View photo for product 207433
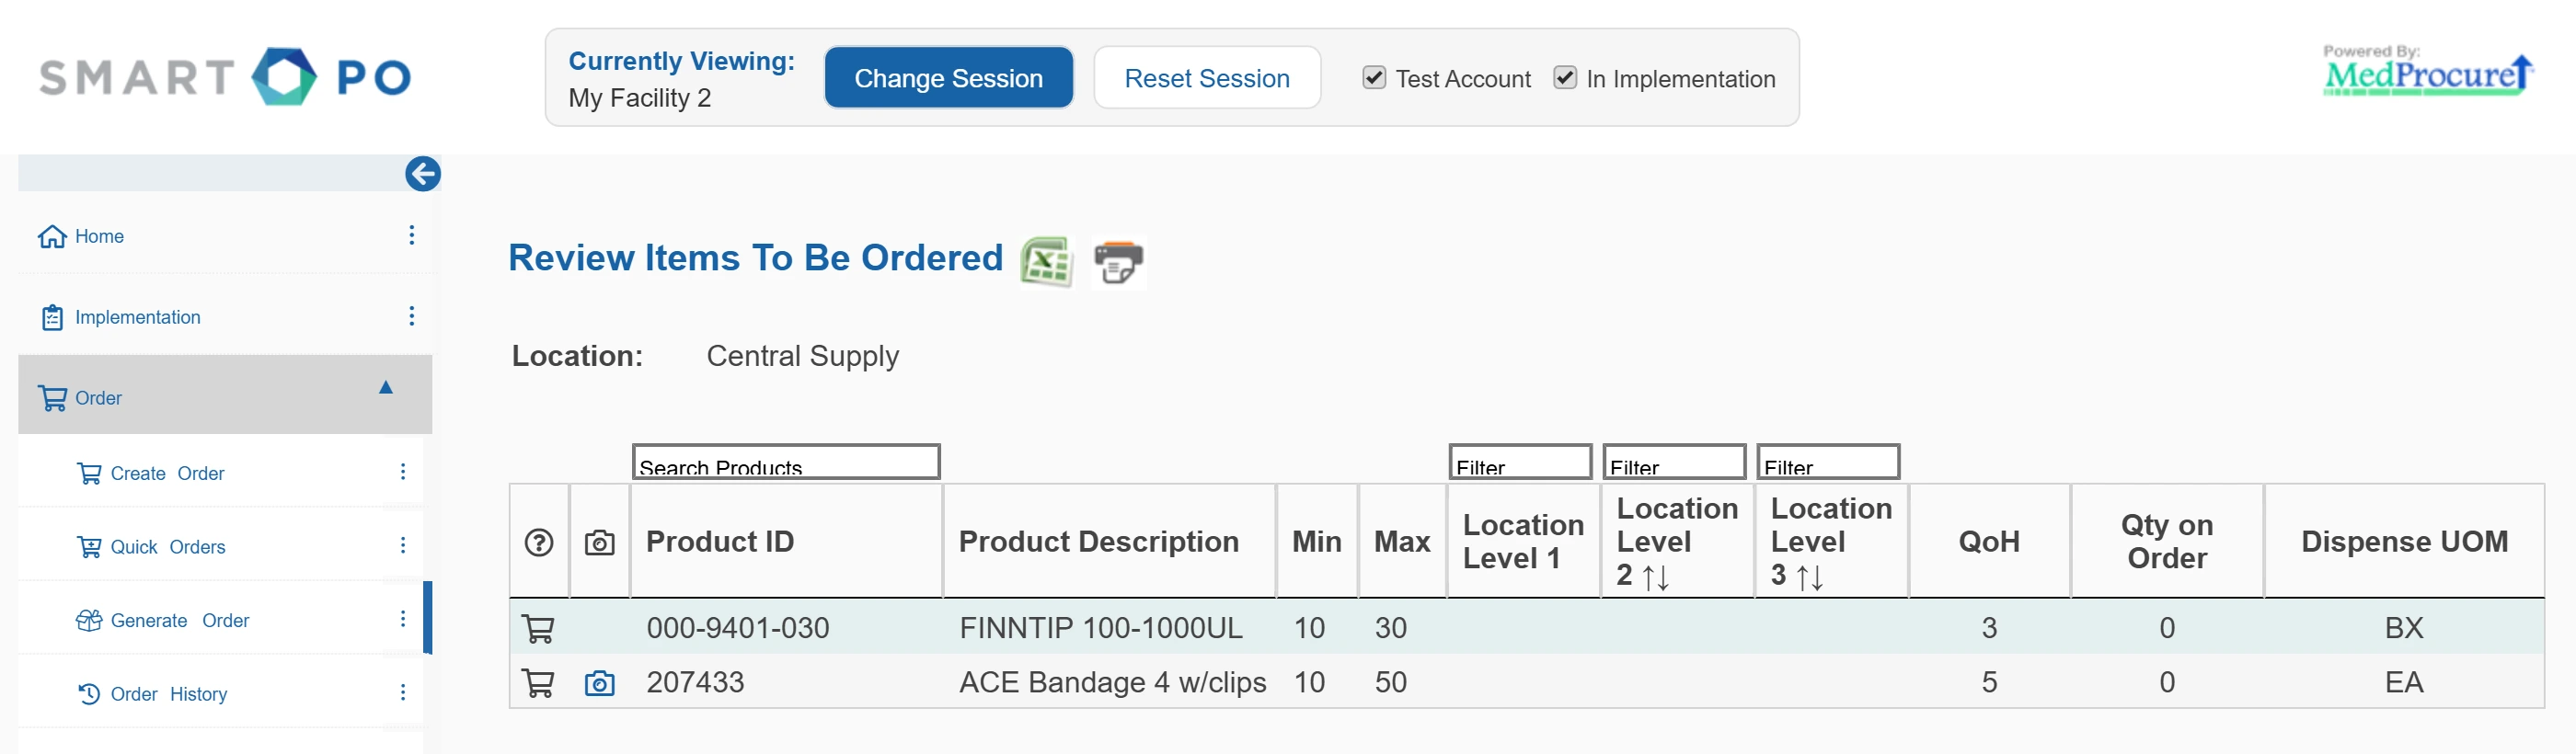Image resolution: width=2576 pixels, height=754 pixels. click(x=599, y=683)
